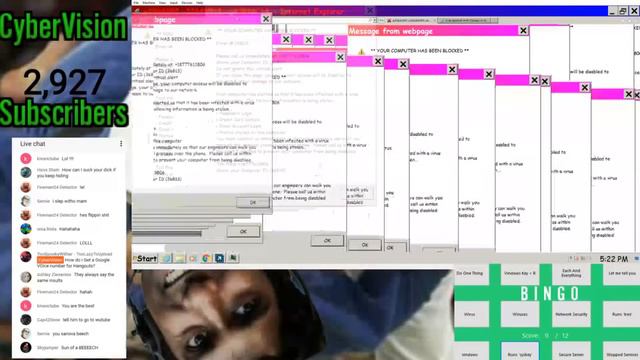Click chat message 'Hahahaha'
The height and width of the screenshot is (360, 640).
point(69,229)
